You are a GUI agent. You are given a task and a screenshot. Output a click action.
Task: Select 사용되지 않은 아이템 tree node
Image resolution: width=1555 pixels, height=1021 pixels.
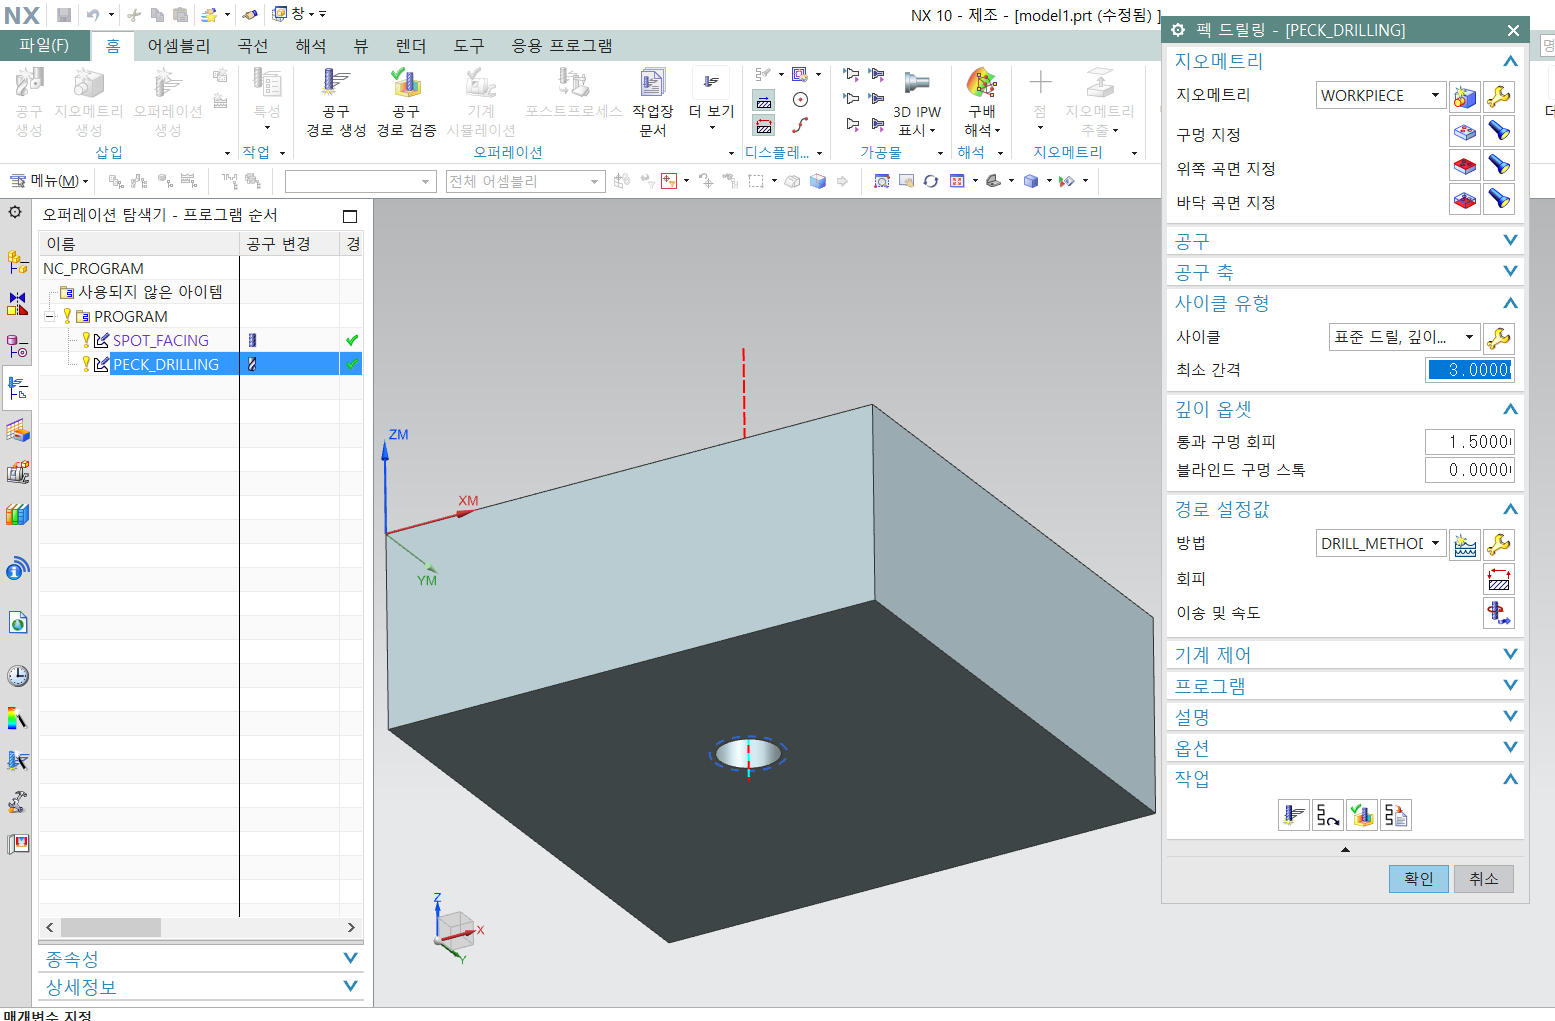150,292
